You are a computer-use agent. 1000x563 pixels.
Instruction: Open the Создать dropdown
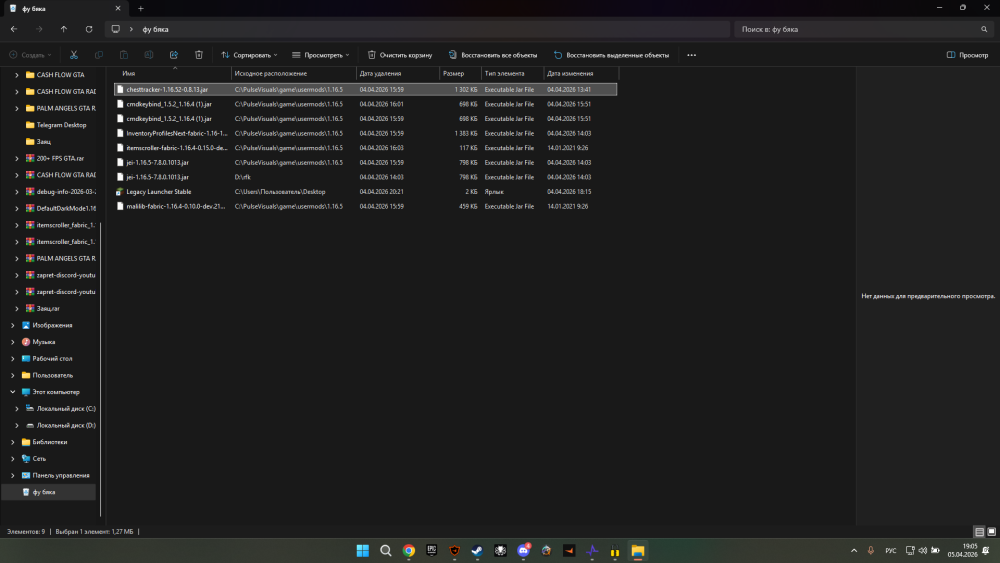click(31, 55)
